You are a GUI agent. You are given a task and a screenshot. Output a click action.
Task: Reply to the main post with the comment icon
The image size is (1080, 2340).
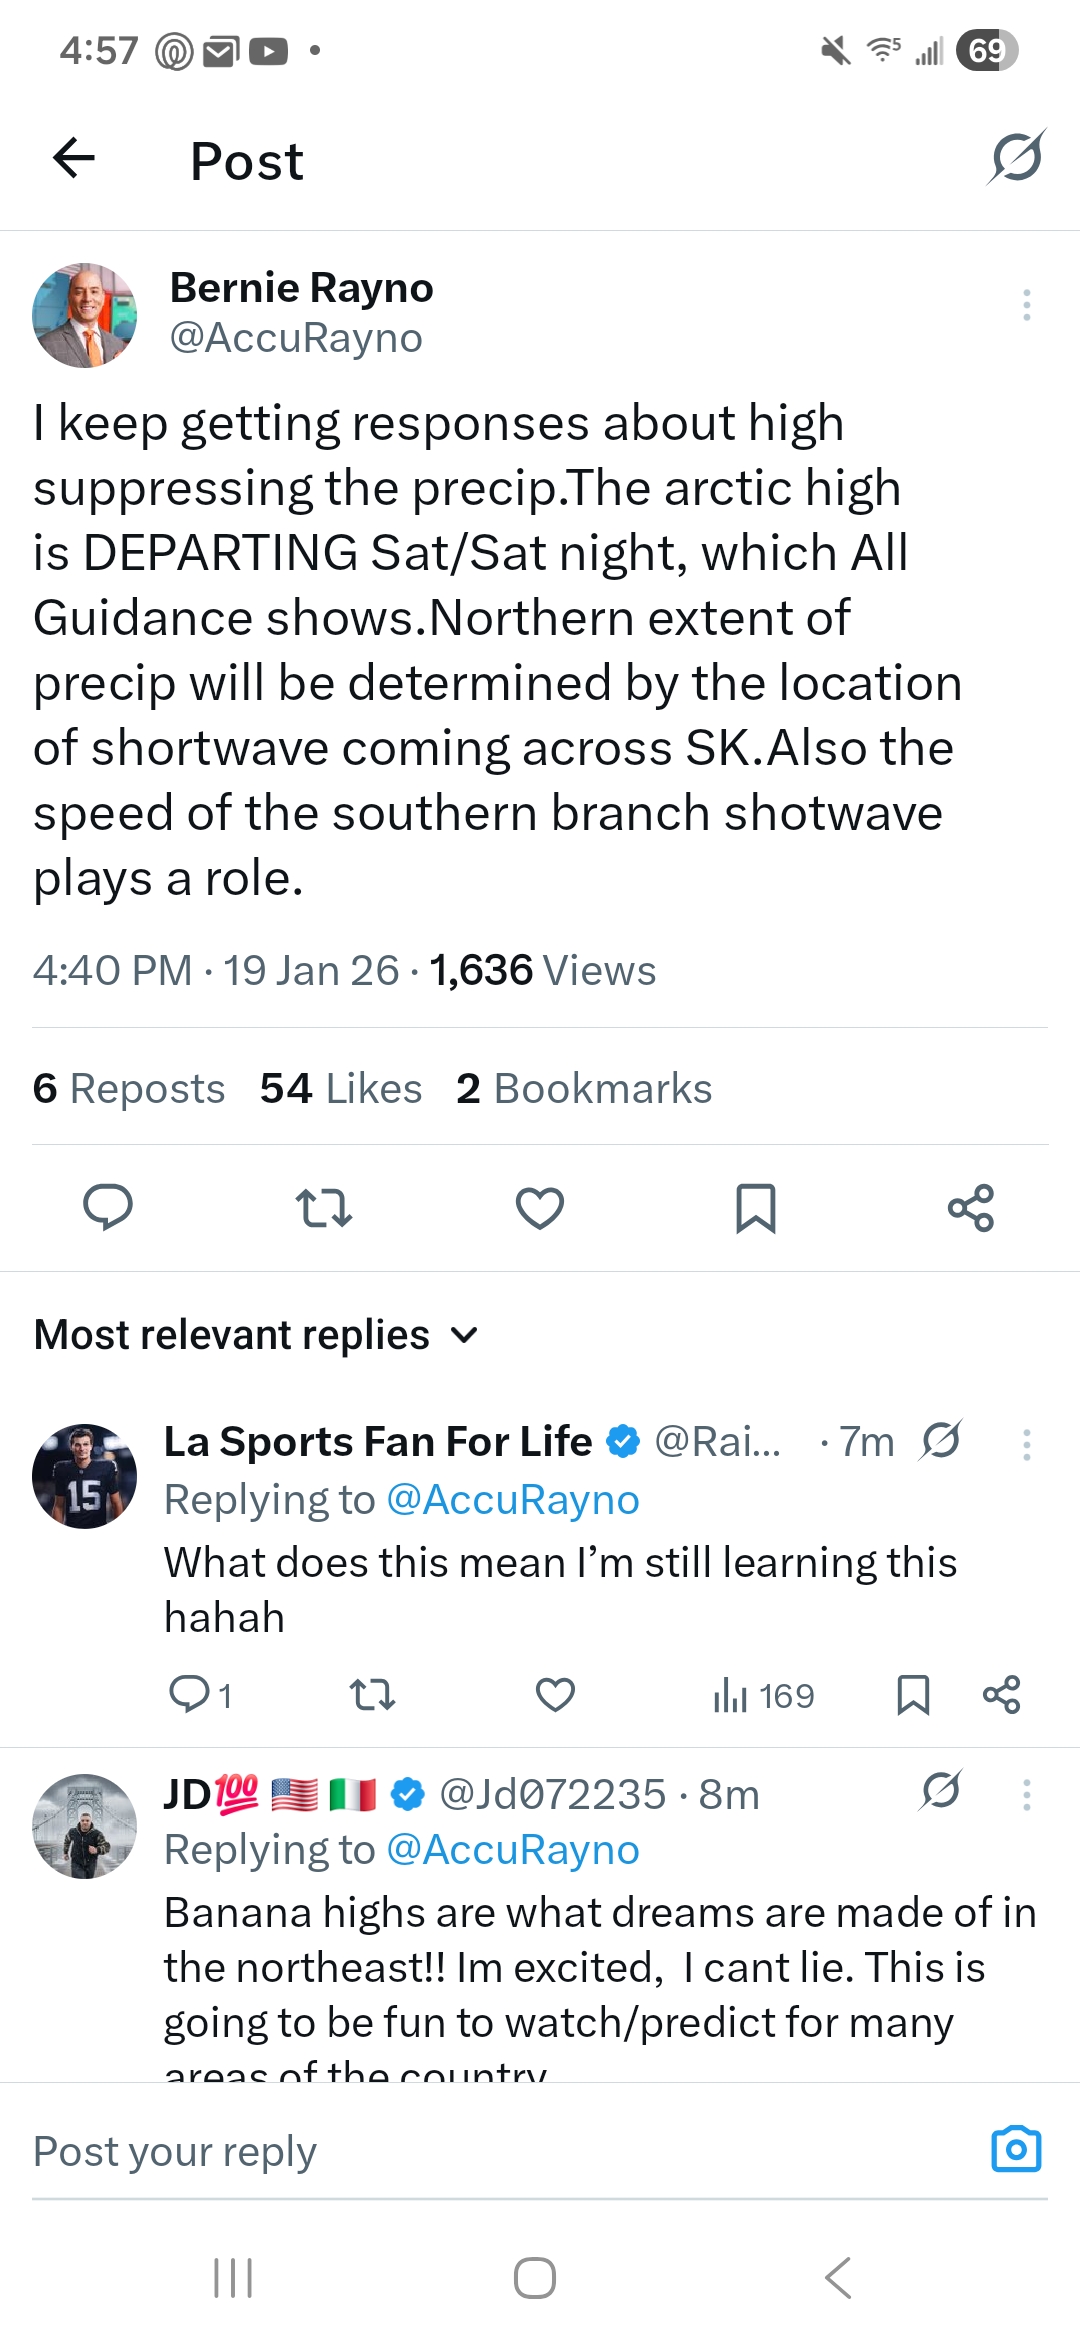pyautogui.click(x=108, y=1207)
